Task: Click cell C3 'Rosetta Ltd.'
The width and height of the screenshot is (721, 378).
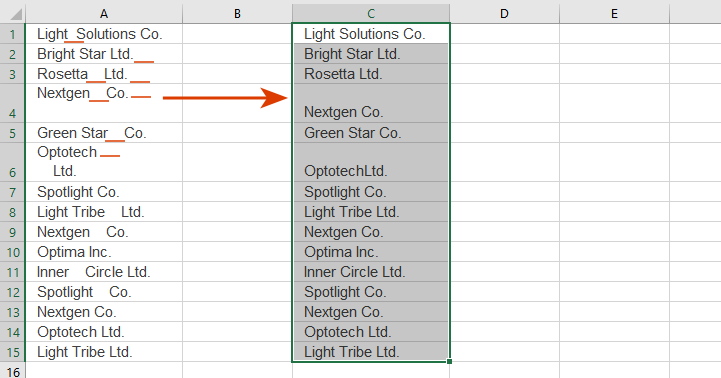Action: (371, 74)
